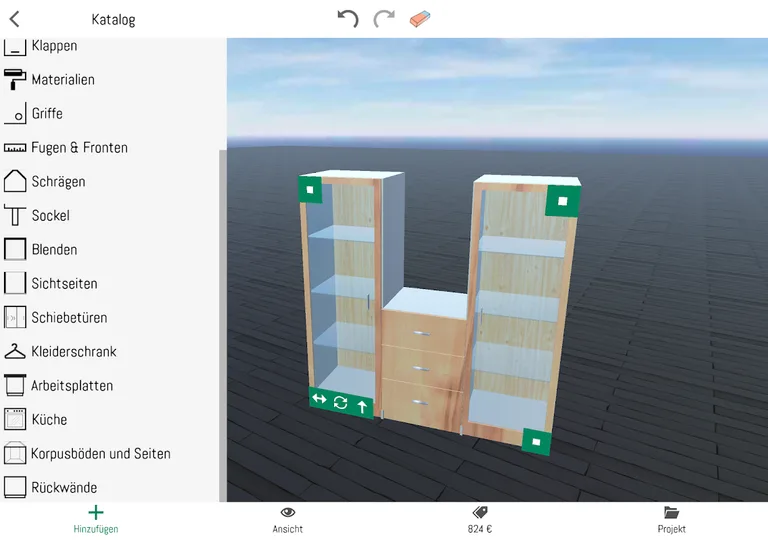Select Griffe in the catalog
This screenshot has width=768, height=540.
(47, 114)
